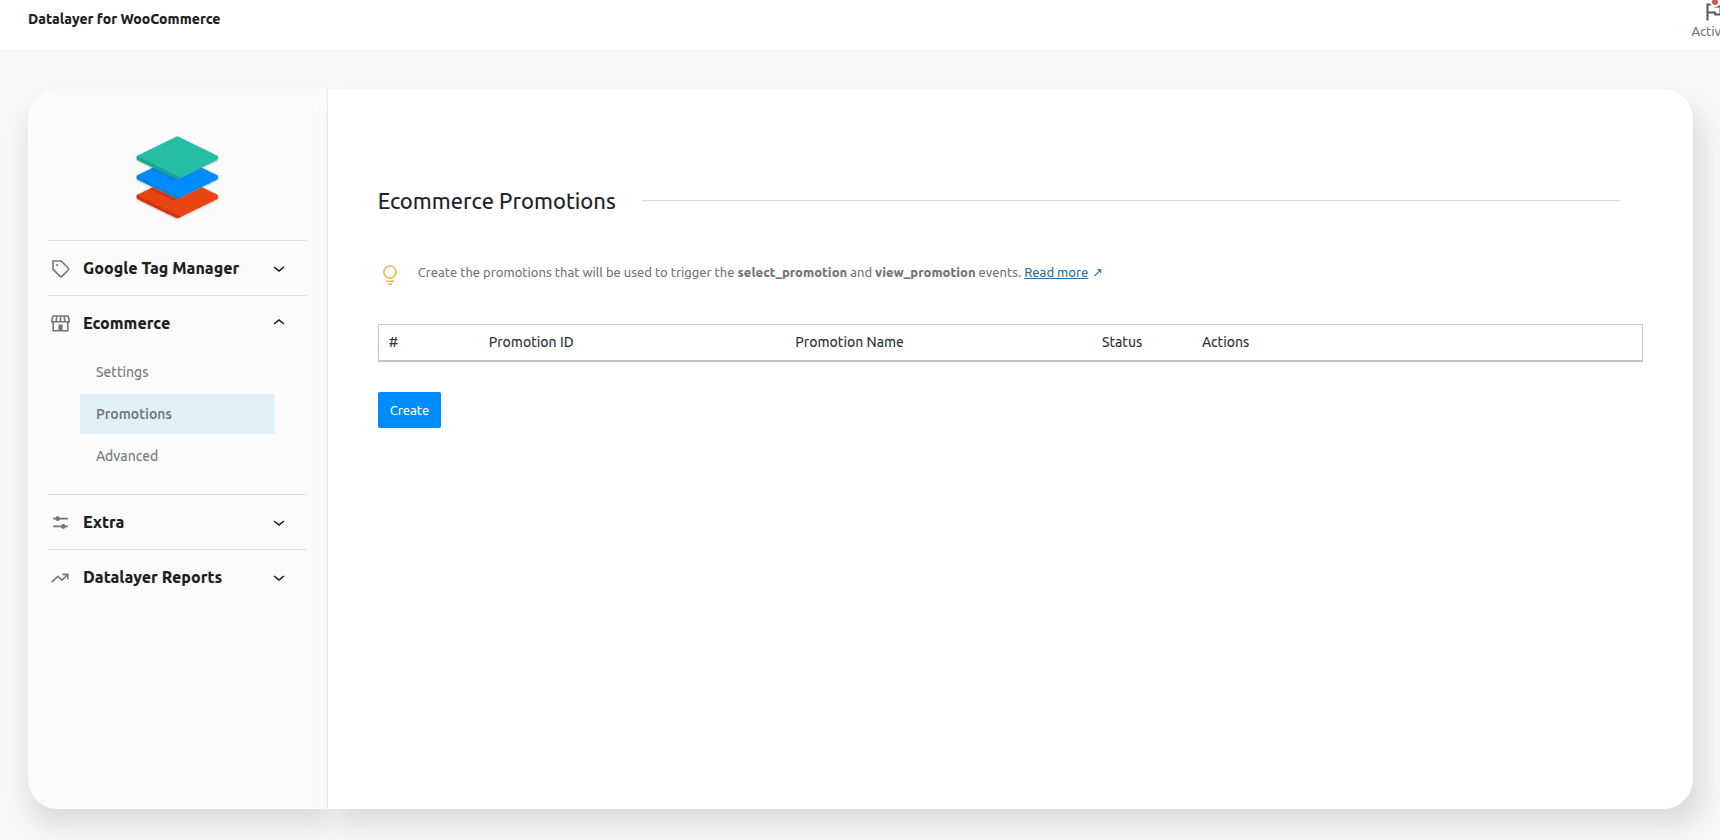Click the storefront icon beside Ecommerce
Viewport: 1720px width, 840px height.
click(x=60, y=324)
